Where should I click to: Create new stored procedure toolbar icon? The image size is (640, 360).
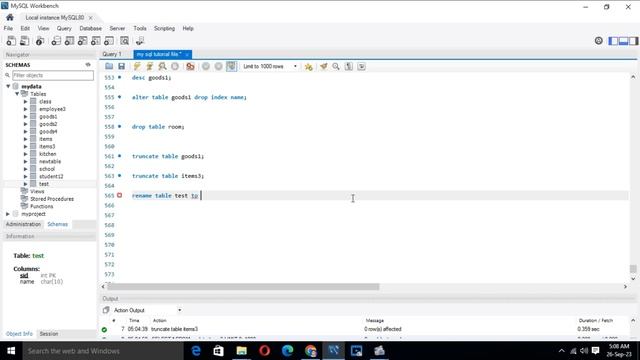(96, 41)
